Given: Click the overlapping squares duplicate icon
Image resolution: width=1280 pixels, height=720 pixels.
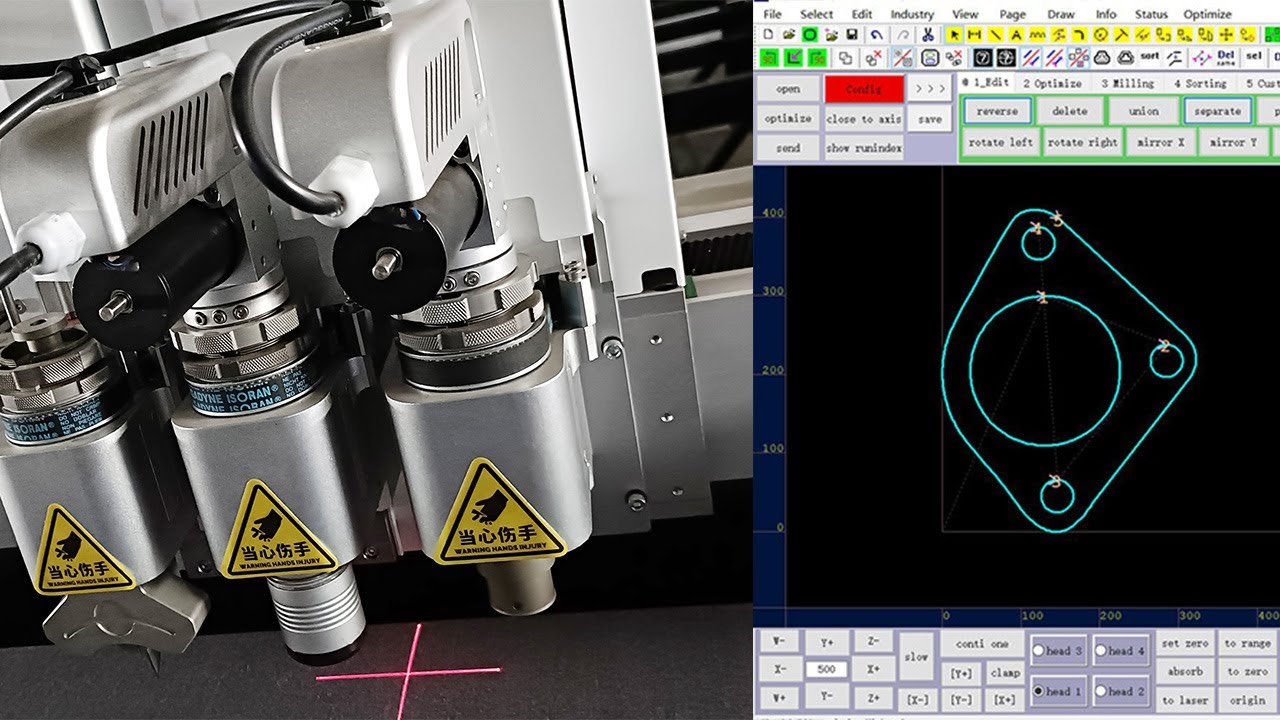Looking at the screenshot, I should pos(846,58).
